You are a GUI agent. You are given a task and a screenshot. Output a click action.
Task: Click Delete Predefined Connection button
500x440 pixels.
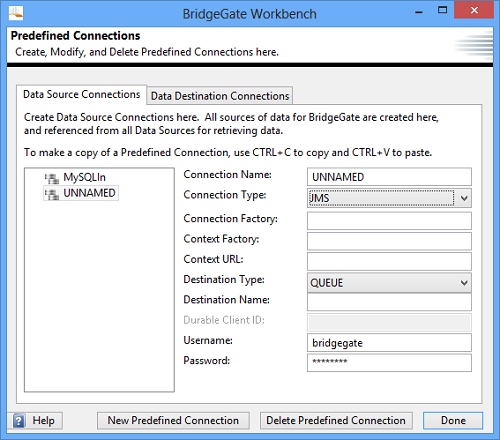coord(336,421)
